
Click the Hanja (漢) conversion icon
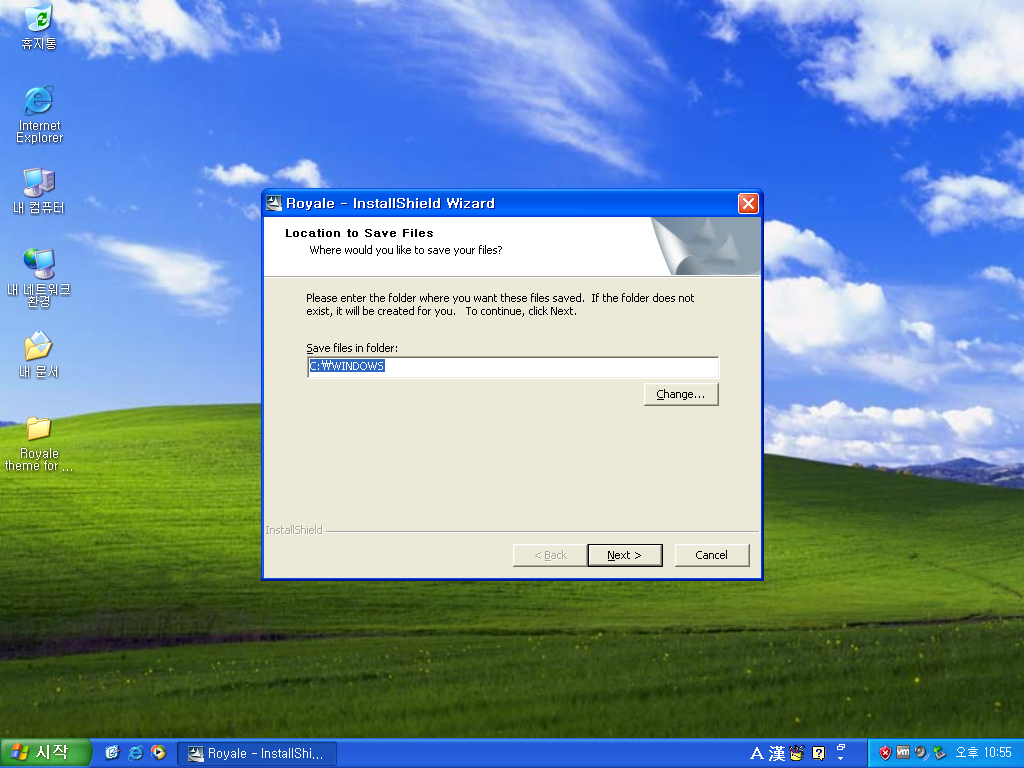[776, 753]
